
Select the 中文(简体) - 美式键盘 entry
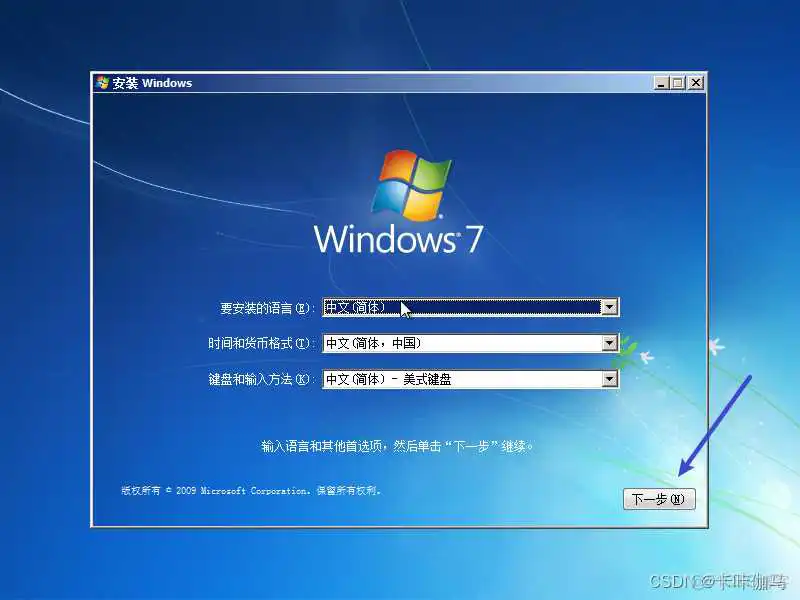[450, 378]
